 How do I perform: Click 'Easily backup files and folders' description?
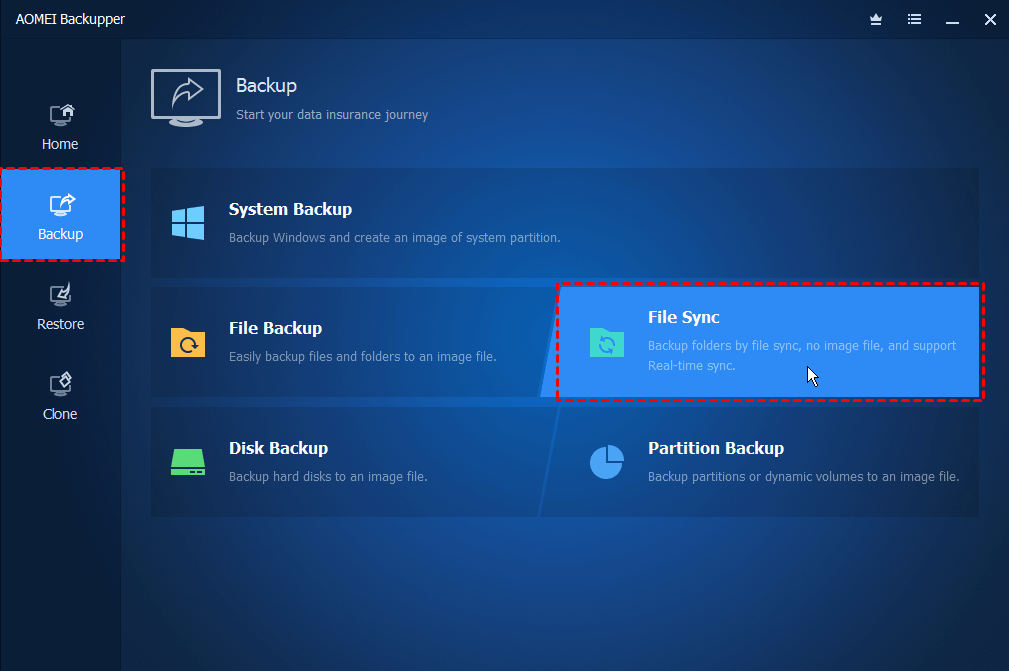pos(363,356)
